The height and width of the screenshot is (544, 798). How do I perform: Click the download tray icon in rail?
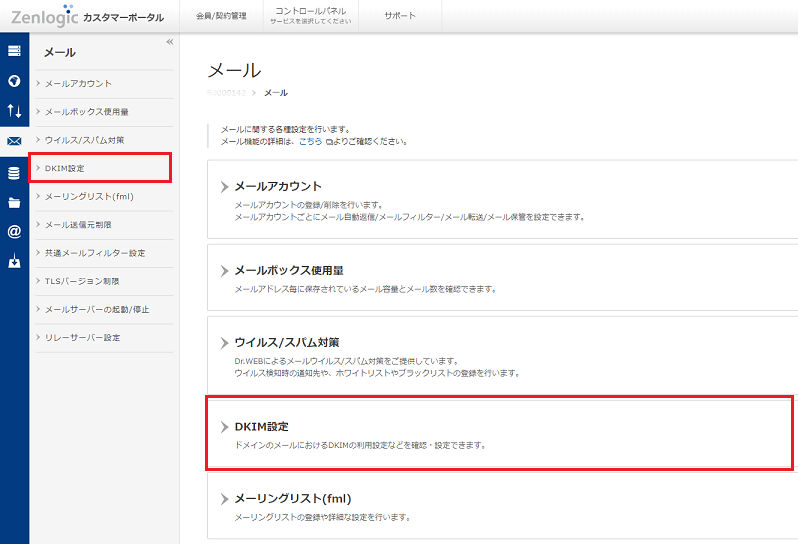(x=14, y=263)
